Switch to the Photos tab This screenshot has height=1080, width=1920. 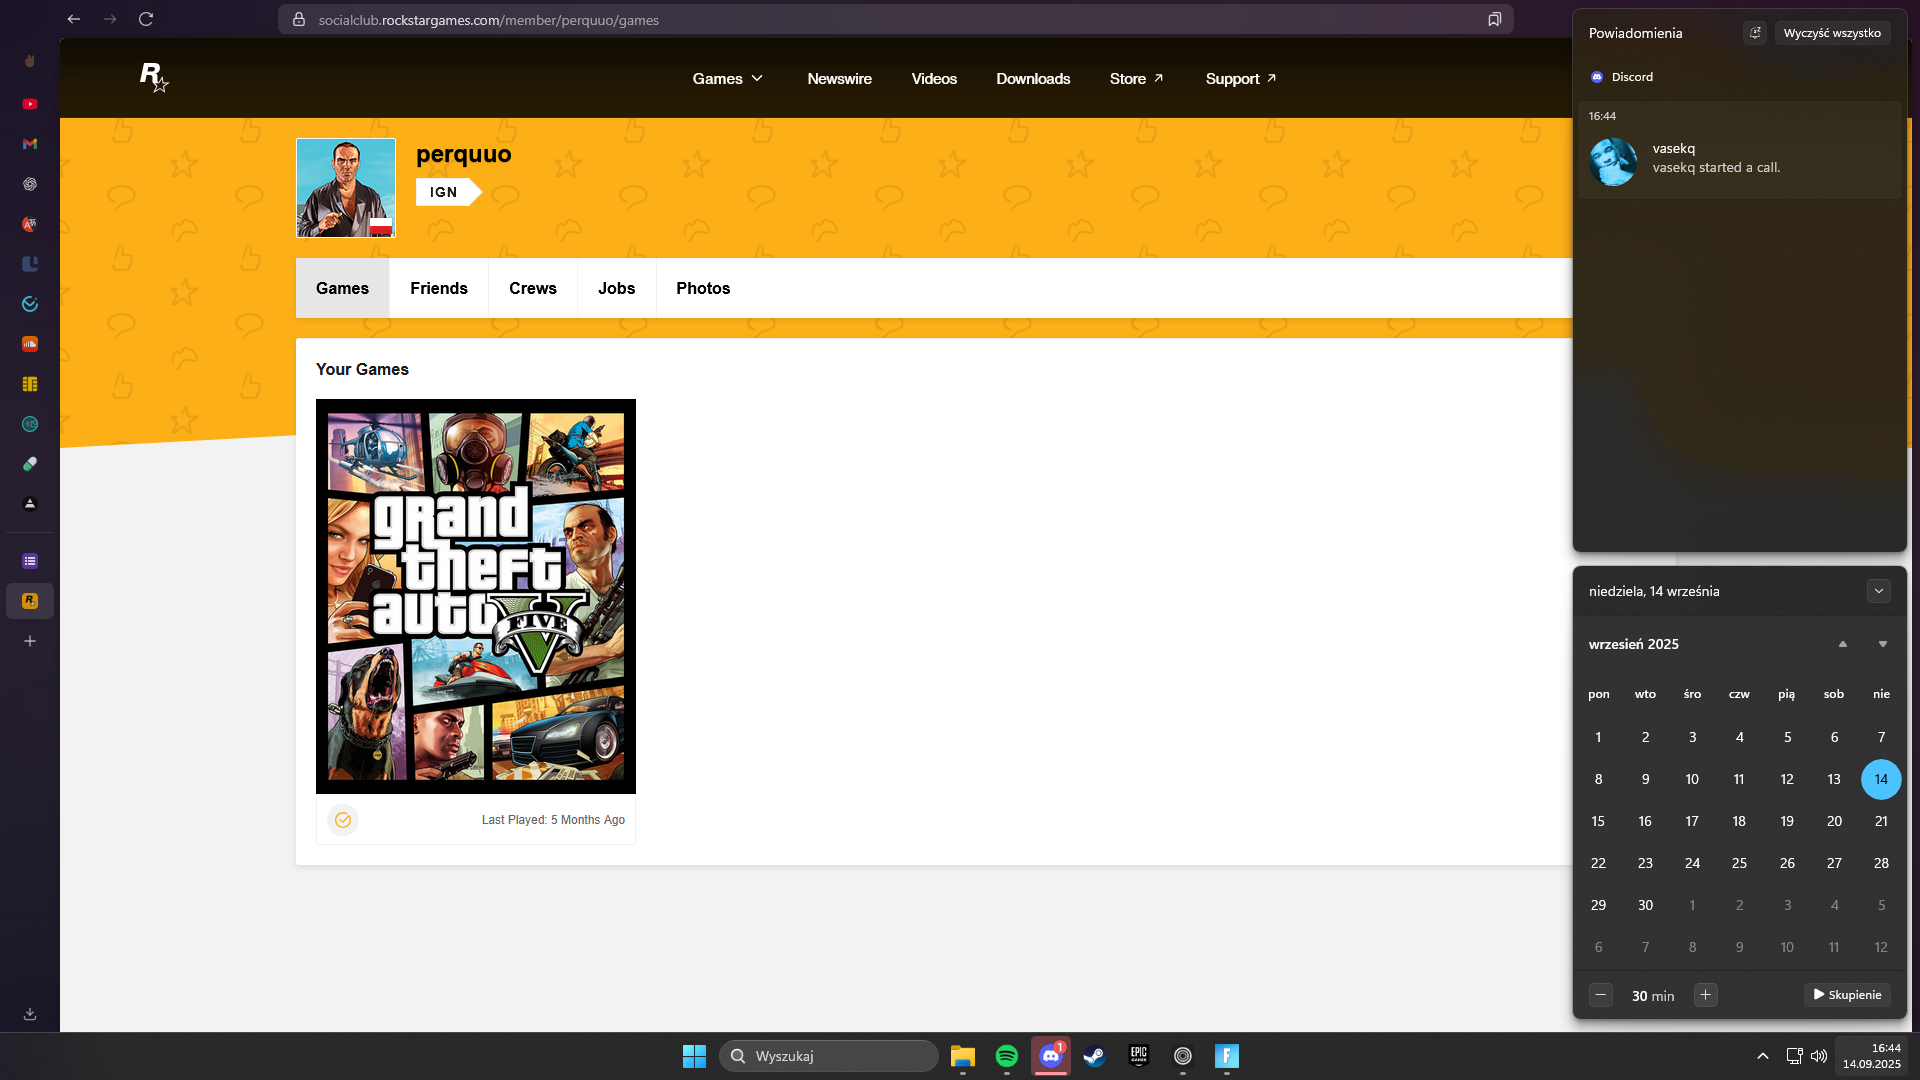click(703, 288)
